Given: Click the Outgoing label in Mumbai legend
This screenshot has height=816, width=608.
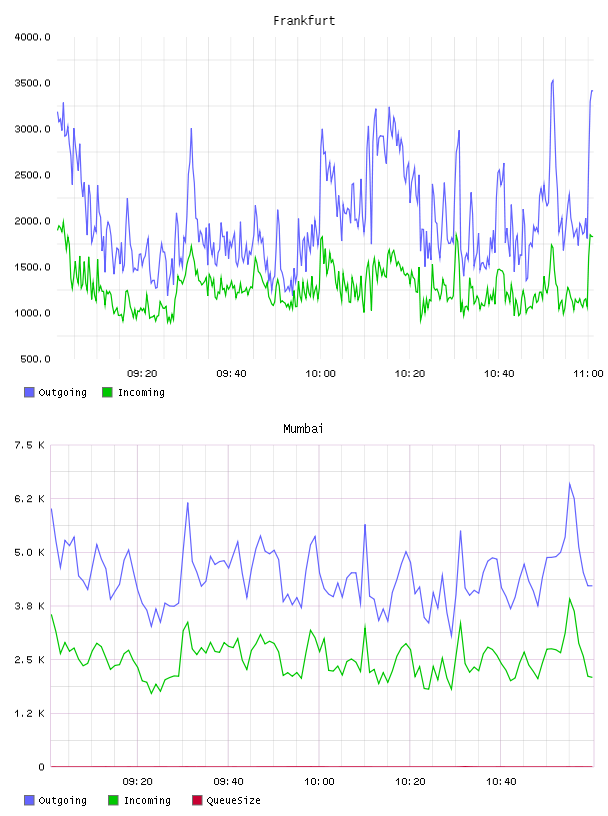Looking at the screenshot, I should [x=62, y=800].
